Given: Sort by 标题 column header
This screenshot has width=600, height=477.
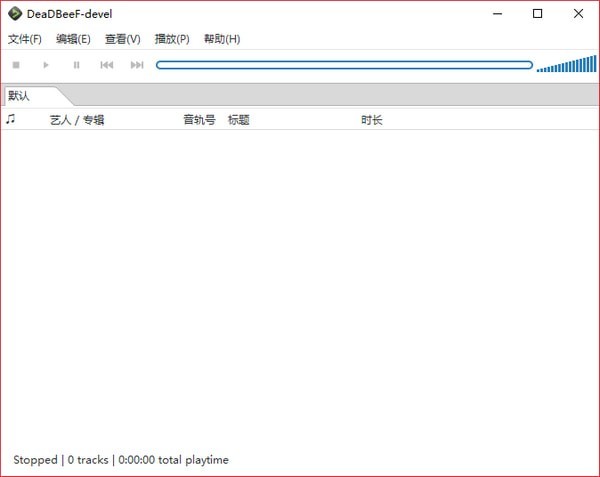Looking at the screenshot, I should click(239, 120).
